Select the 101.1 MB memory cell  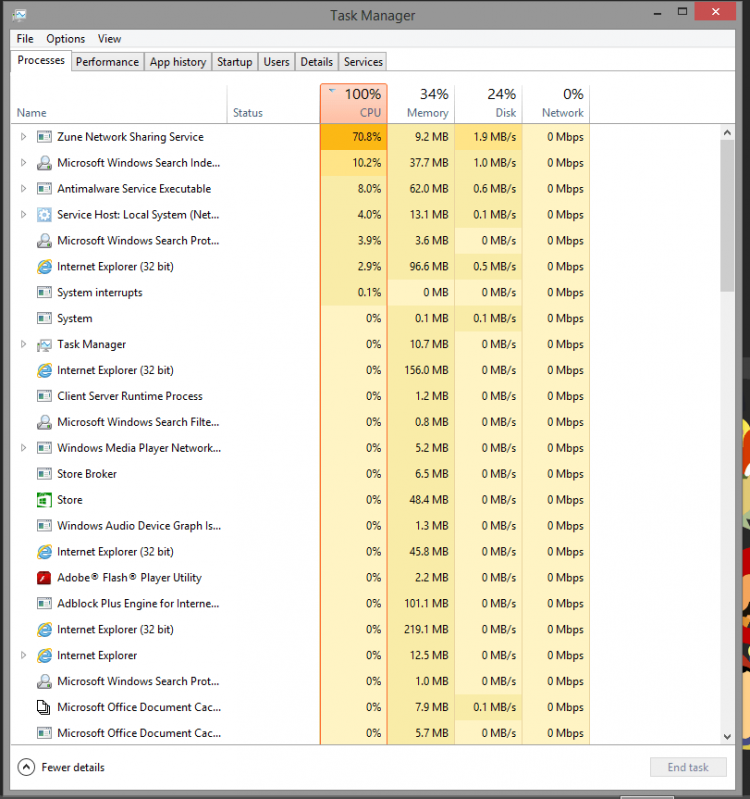pyautogui.click(x=421, y=603)
